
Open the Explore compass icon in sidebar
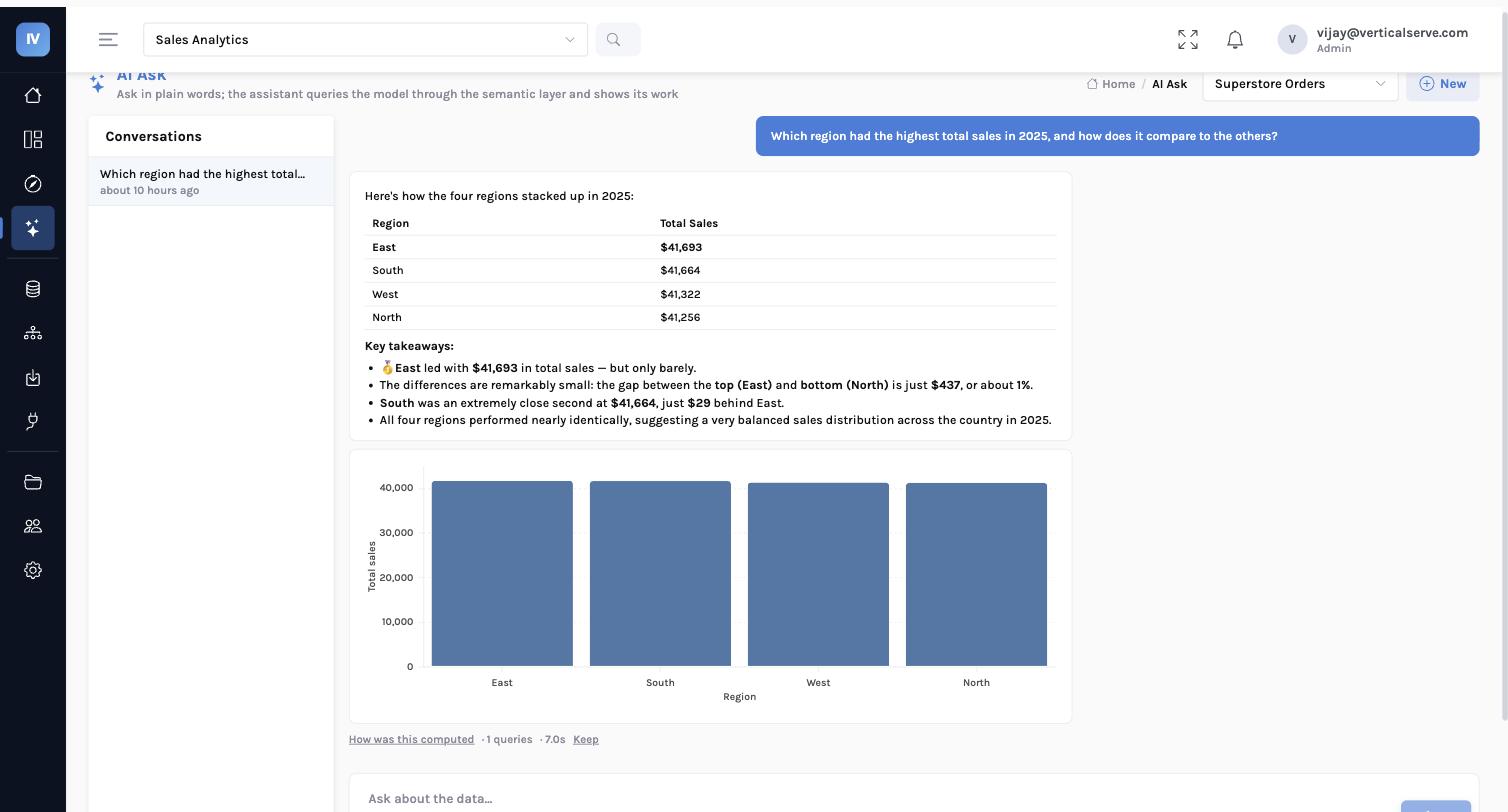point(33,184)
